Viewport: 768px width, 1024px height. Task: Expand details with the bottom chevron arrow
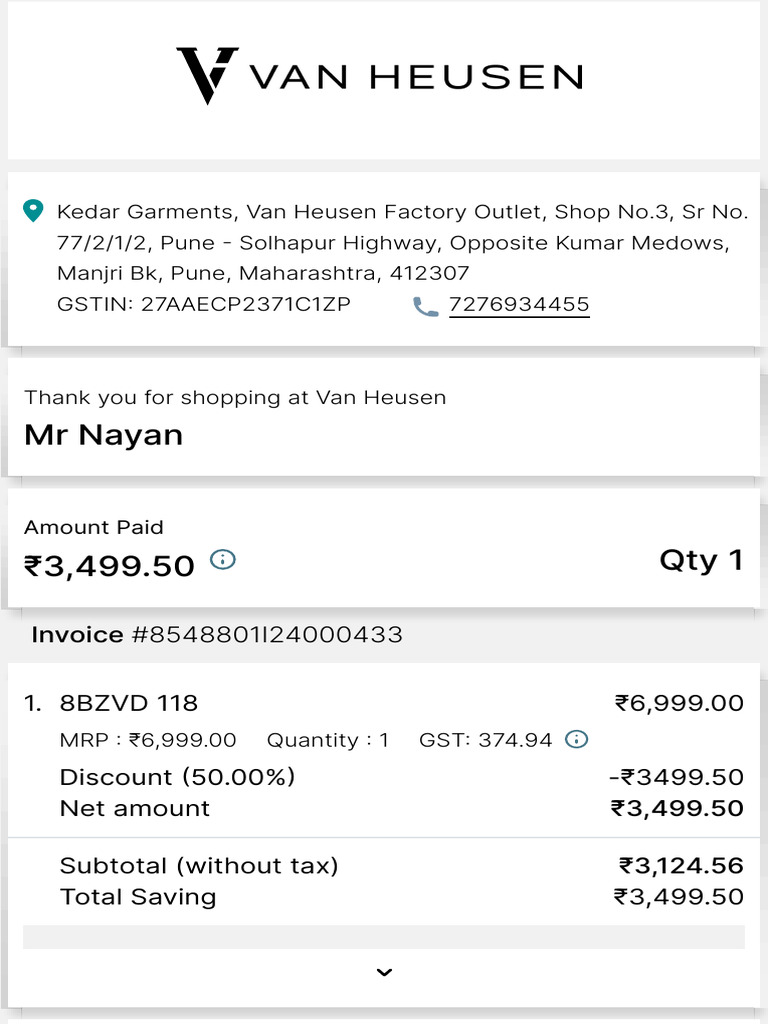point(384,972)
